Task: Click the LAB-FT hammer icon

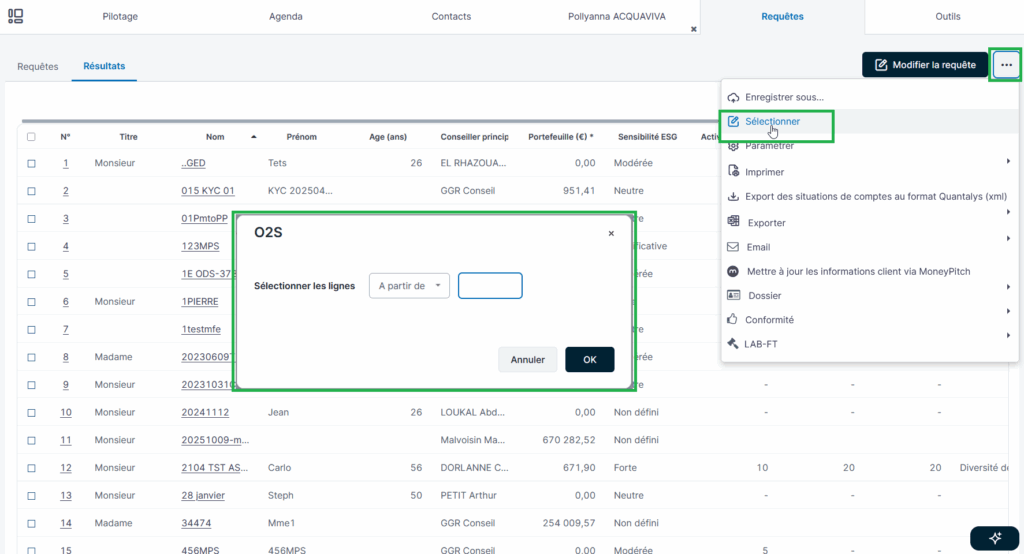Action: (x=733, y=344)
